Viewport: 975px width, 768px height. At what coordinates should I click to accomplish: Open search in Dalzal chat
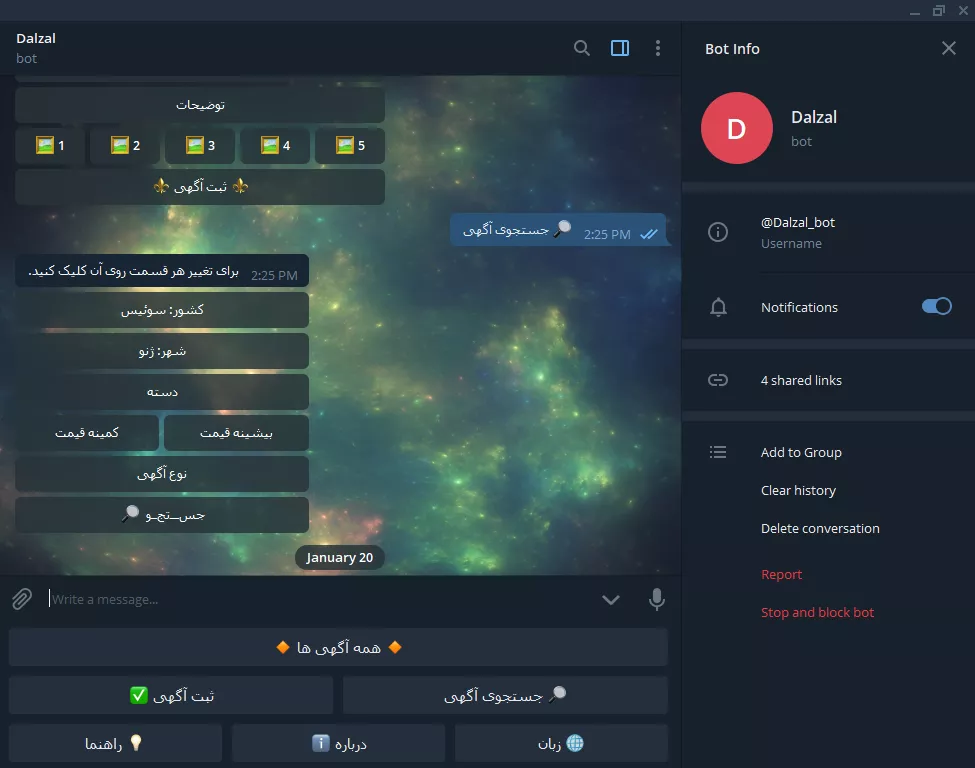point(581,48)
